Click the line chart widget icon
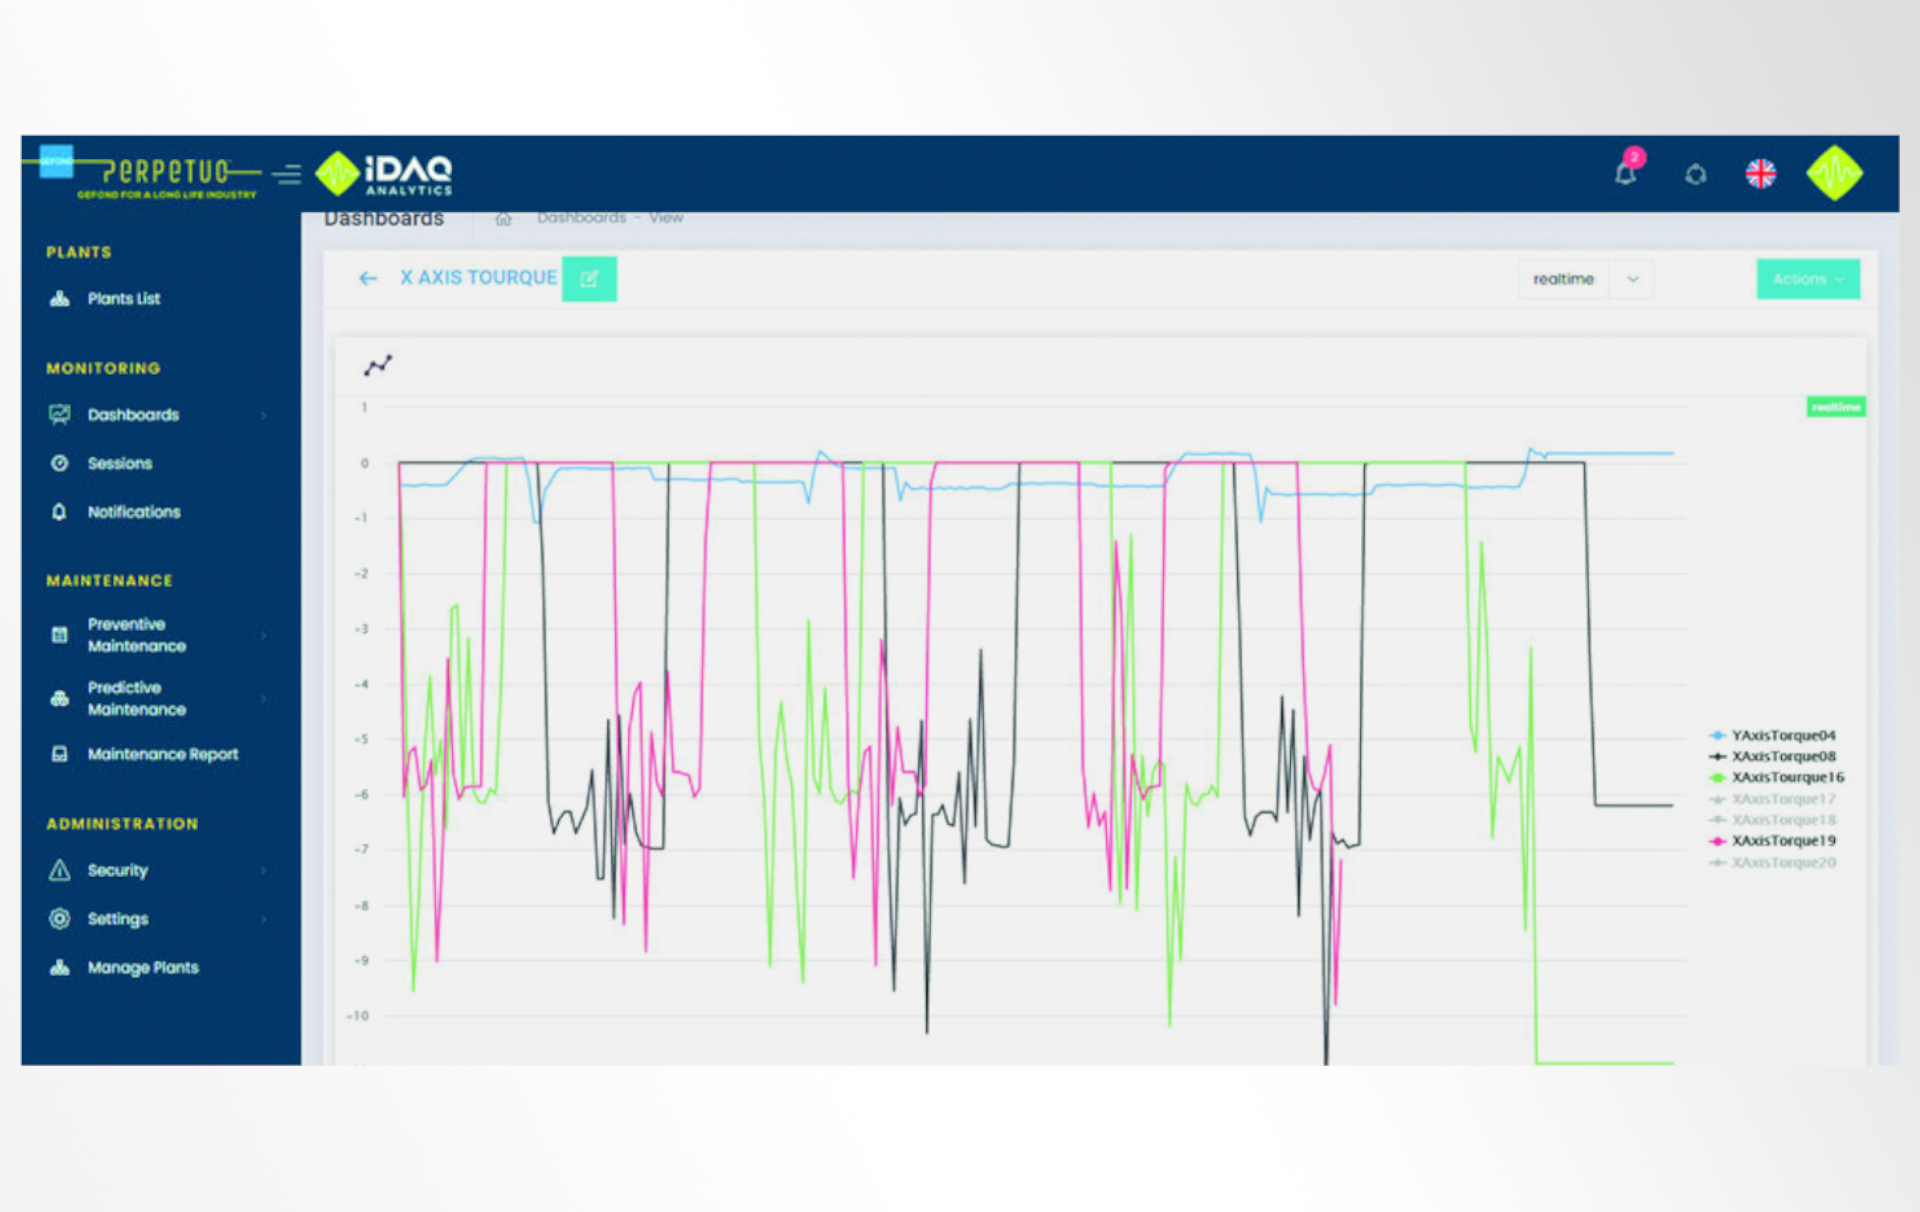The height and width of the screenshot is (1212, 1920). (x=378, y=365)
